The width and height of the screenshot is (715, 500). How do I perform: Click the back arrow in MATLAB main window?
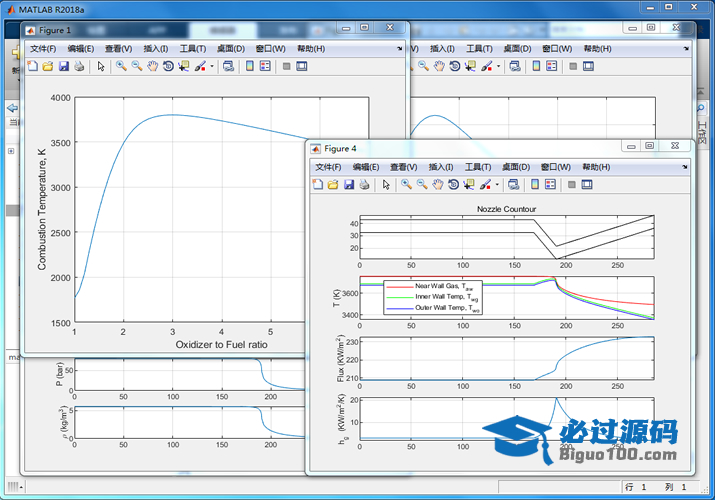pos(12,107)
